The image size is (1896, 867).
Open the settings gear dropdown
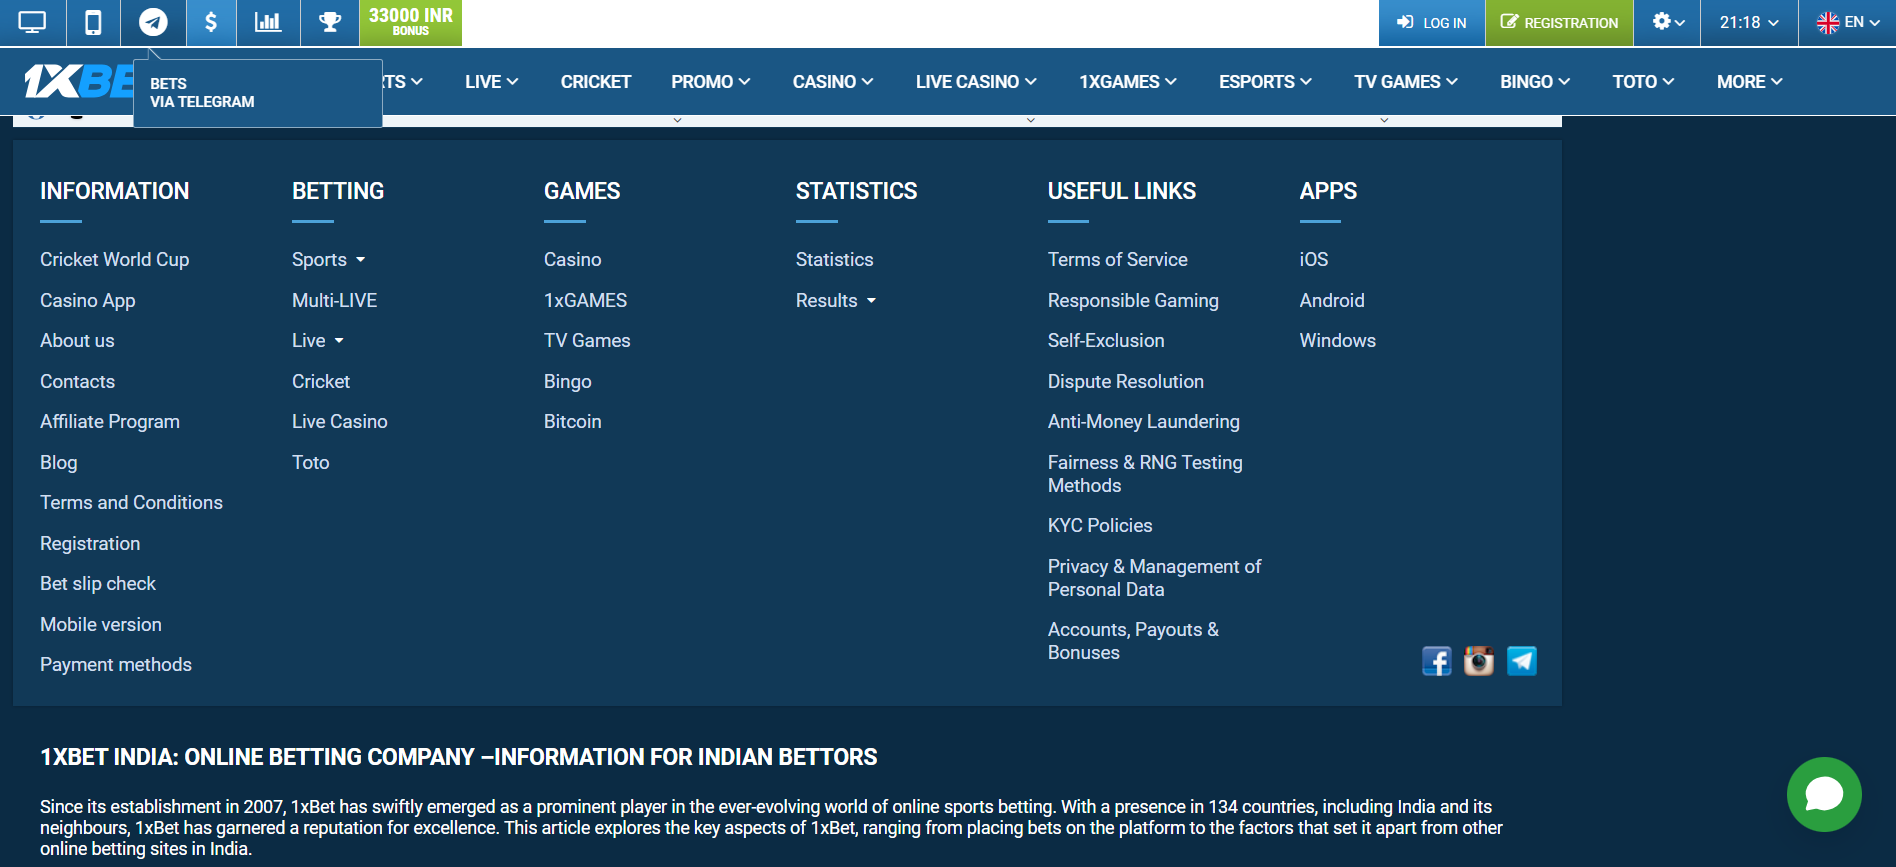tap(1668, 22)
